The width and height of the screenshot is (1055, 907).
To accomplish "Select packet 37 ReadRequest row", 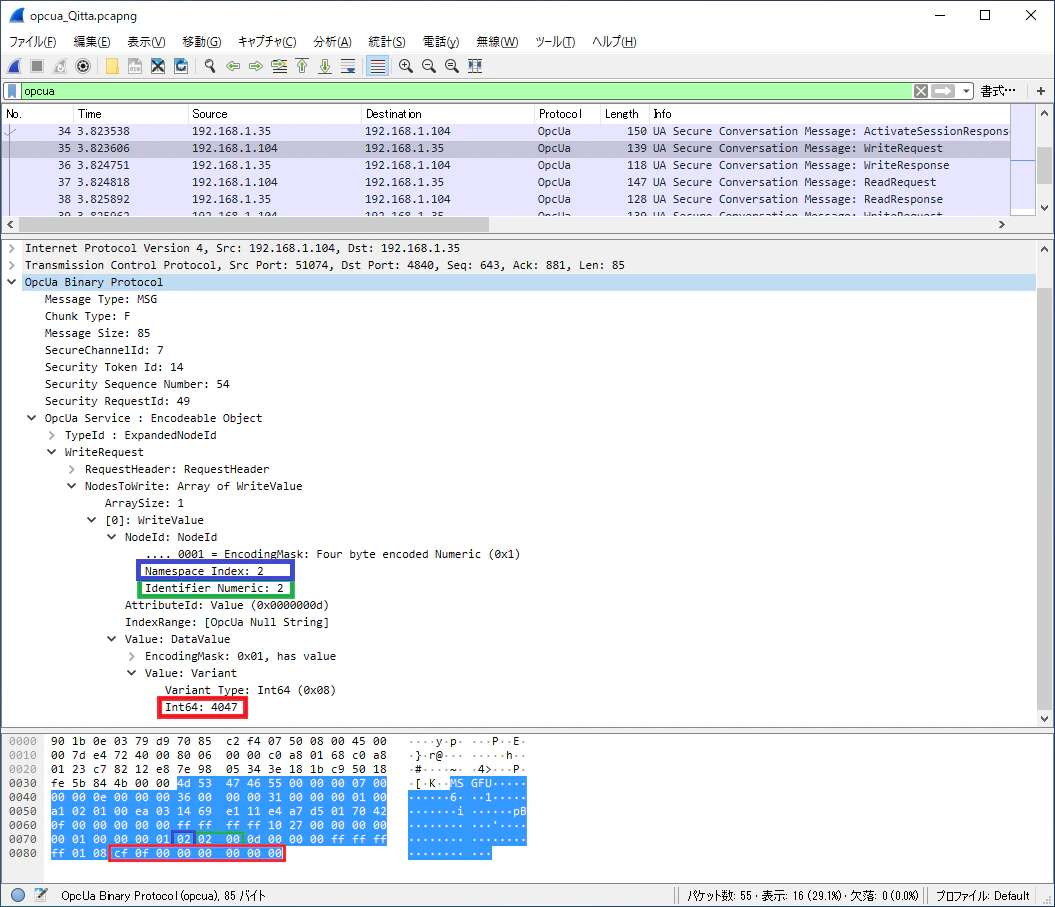I will coord(506,182).
